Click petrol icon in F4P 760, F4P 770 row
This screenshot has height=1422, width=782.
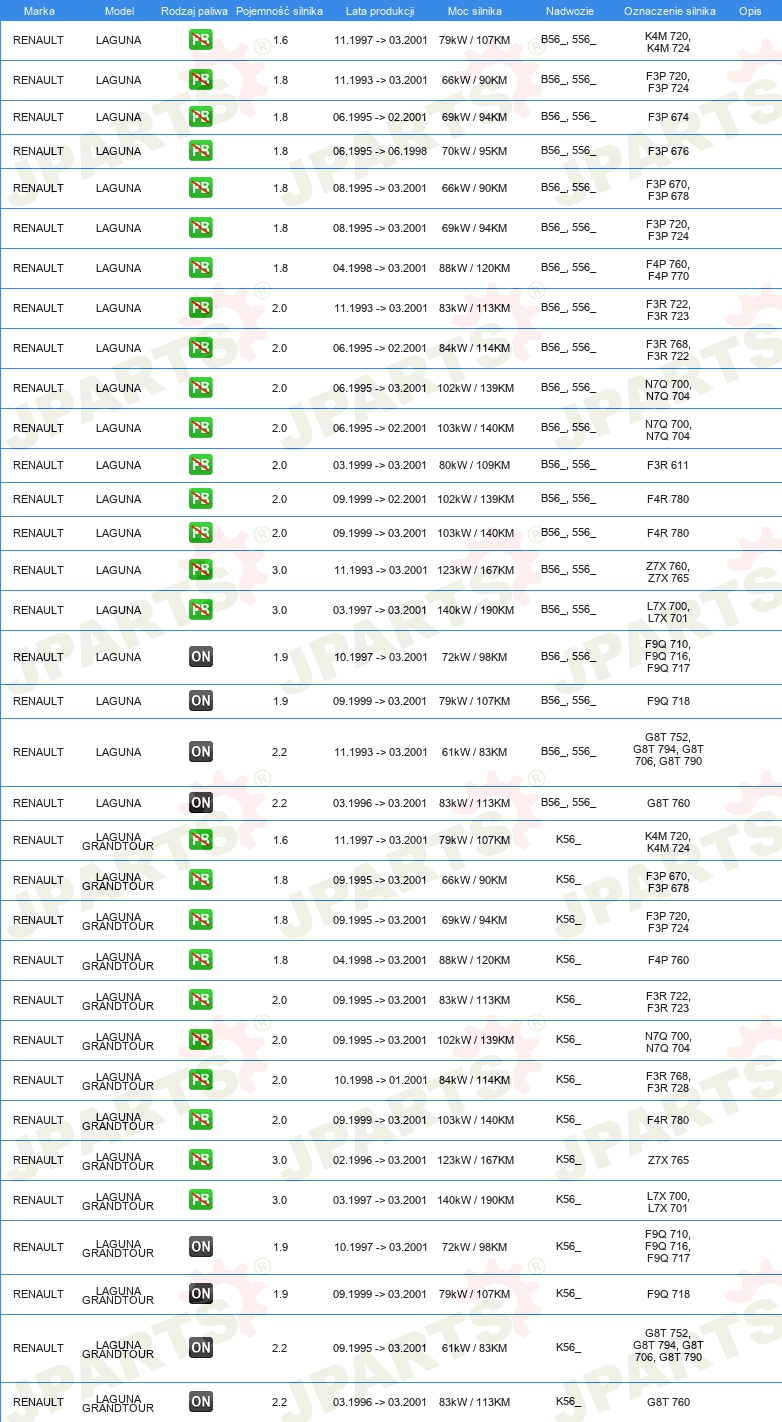point(201,268)
